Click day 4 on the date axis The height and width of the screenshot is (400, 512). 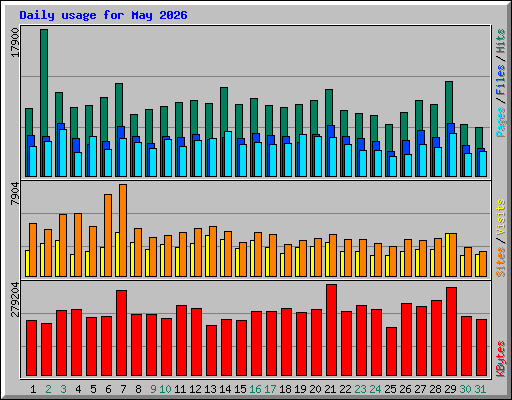(78, 389)
